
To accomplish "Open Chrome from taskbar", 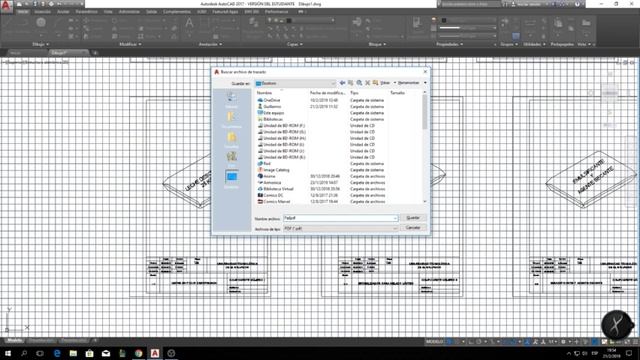I will tap(138, 353).
